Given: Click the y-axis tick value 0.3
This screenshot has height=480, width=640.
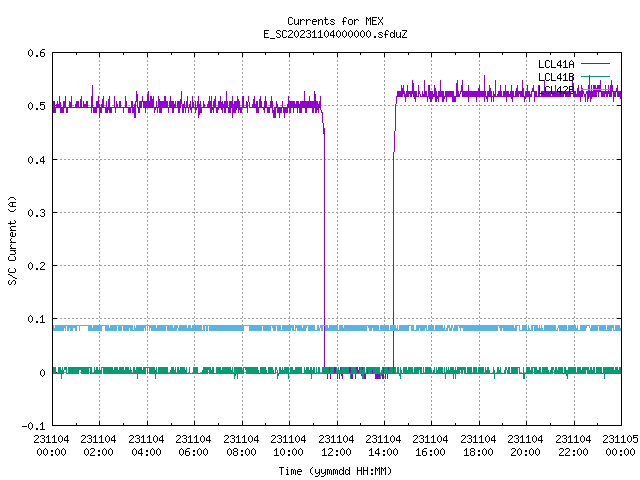Looking at the screenshot, I should point(36,213).
